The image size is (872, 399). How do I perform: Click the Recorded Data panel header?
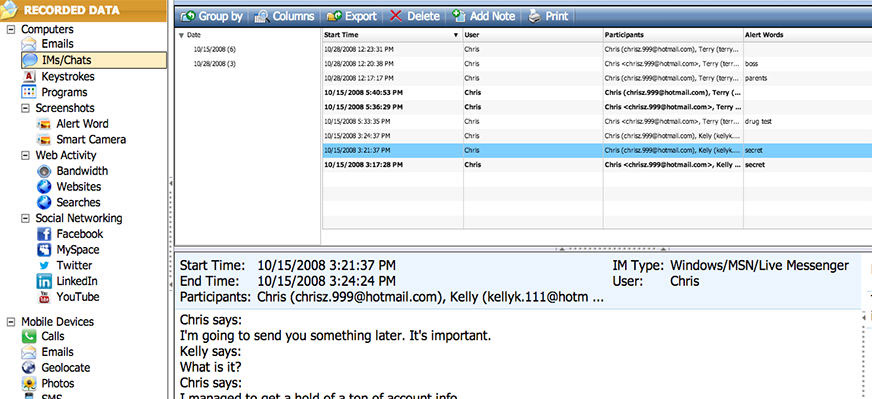(x=83, y=10)
